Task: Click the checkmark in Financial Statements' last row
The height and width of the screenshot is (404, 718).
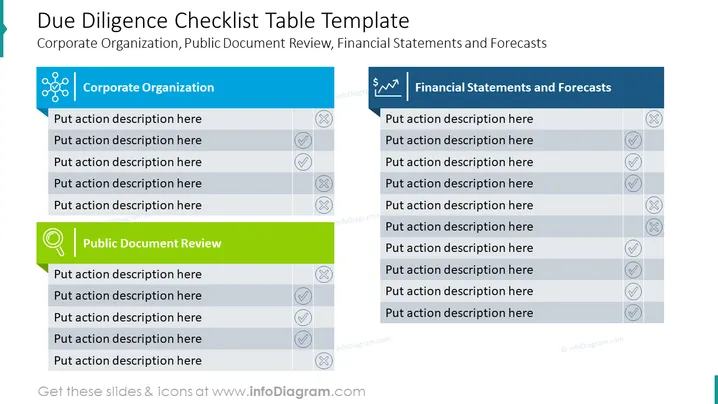Action: tap(633, 313)
